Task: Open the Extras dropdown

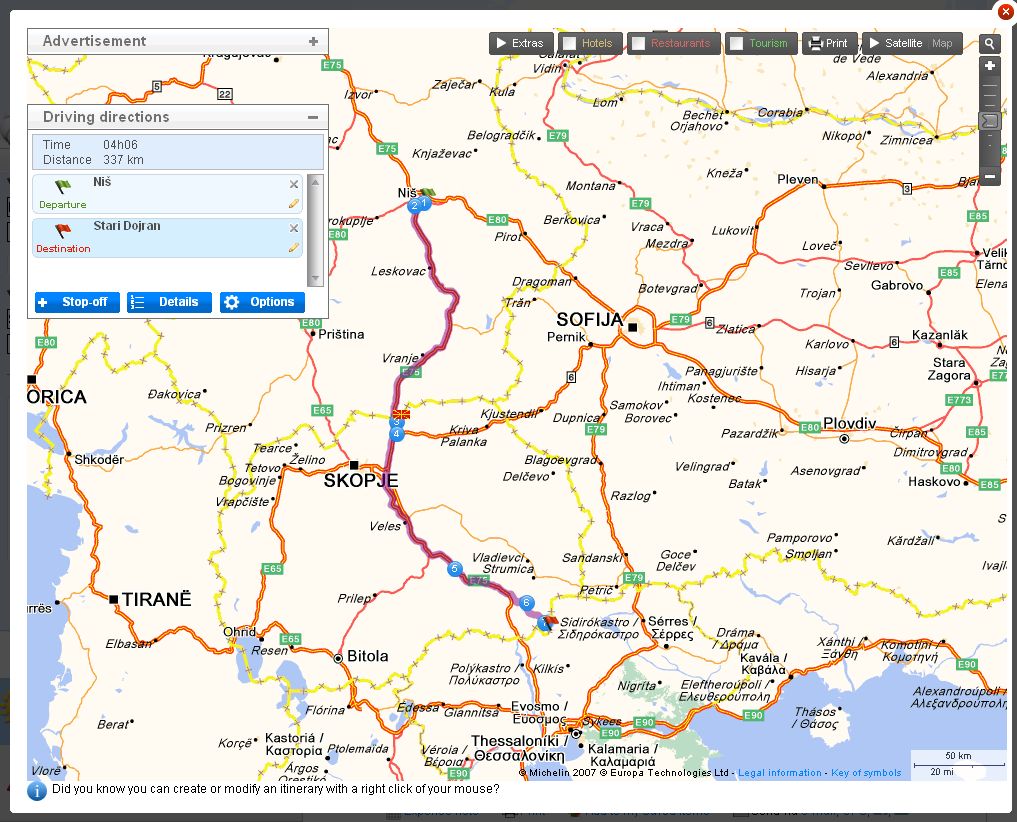Action: coord(520,43)
